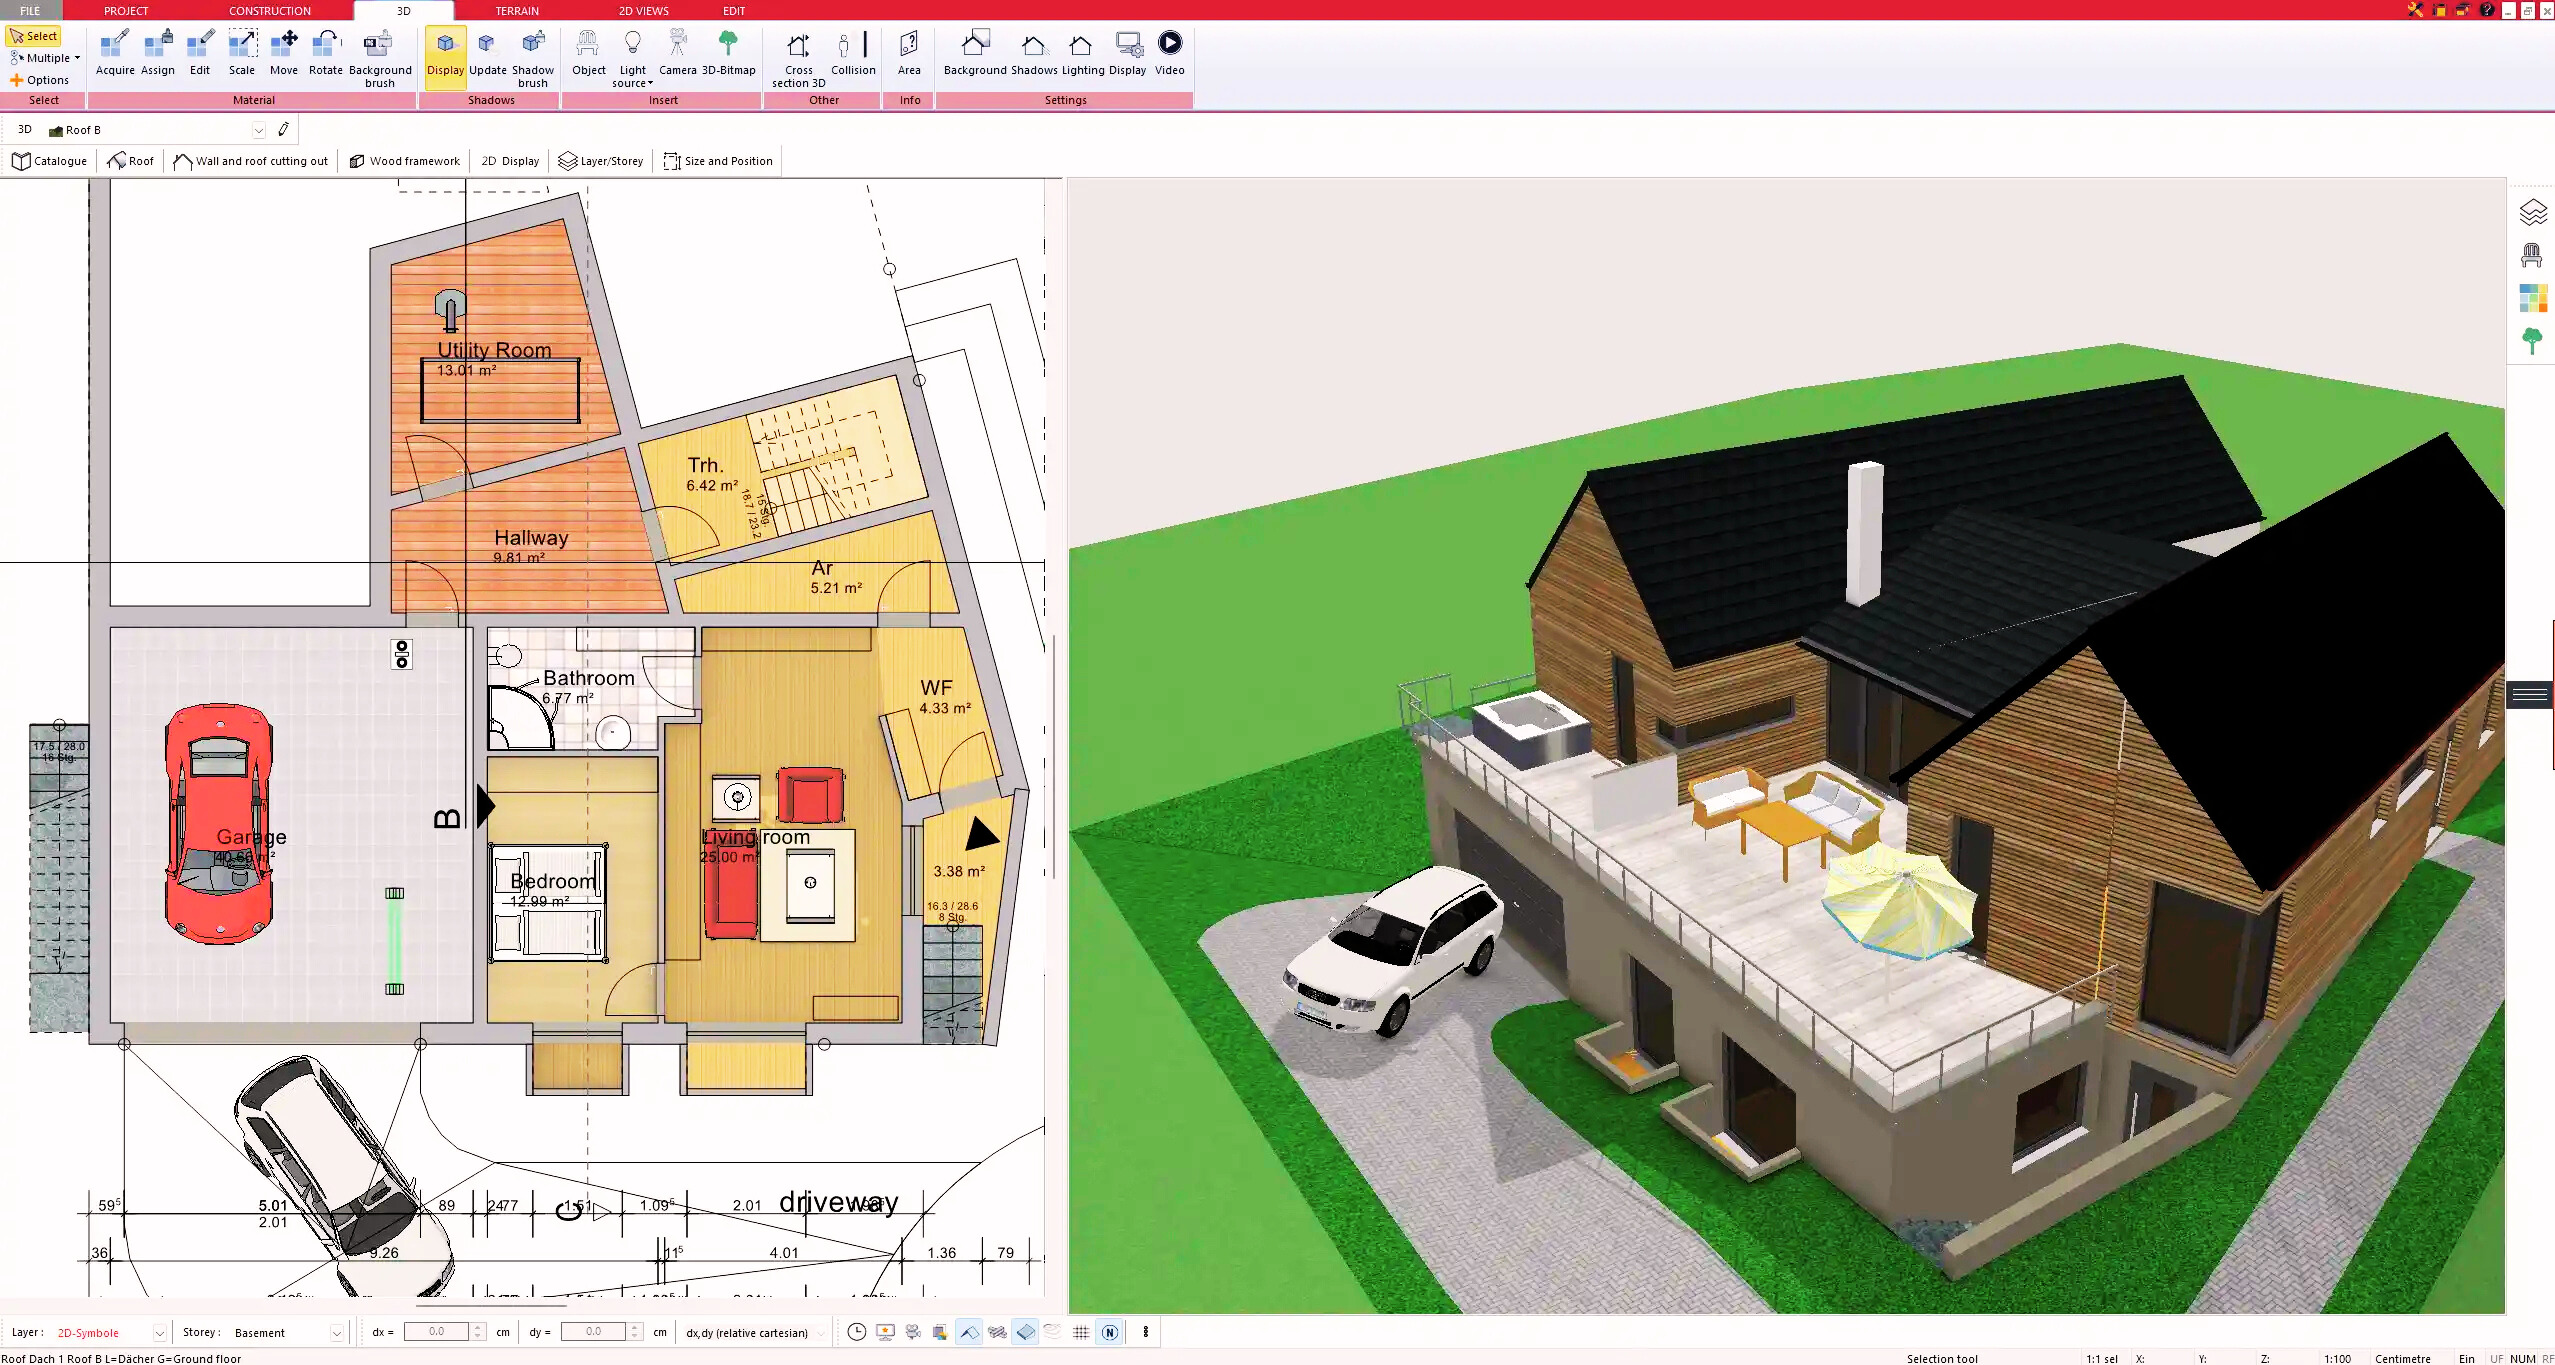Screen dimensions: 2555x1365
Task: Open the Size and Position dialog
Action: point(717,160)
